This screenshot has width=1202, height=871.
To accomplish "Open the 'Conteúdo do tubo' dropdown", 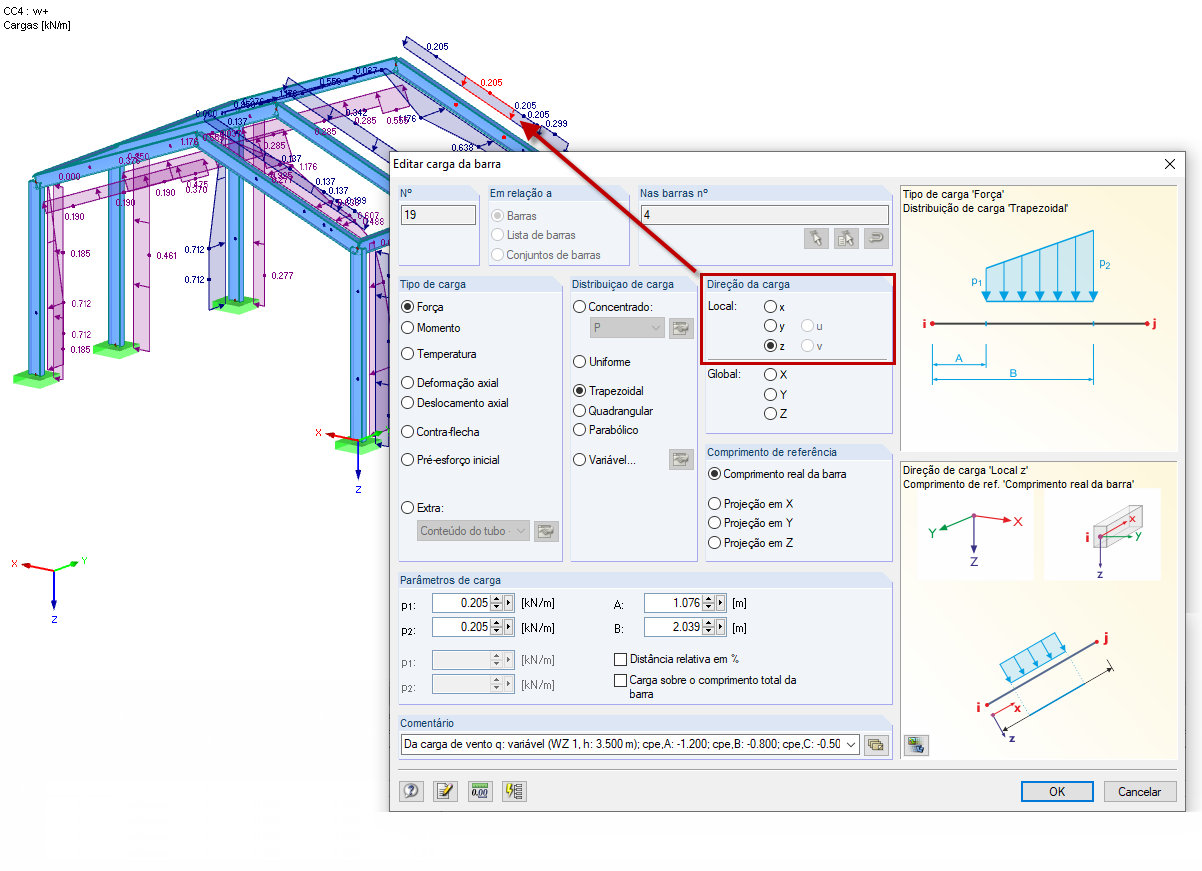I will (x=473, y=531).
